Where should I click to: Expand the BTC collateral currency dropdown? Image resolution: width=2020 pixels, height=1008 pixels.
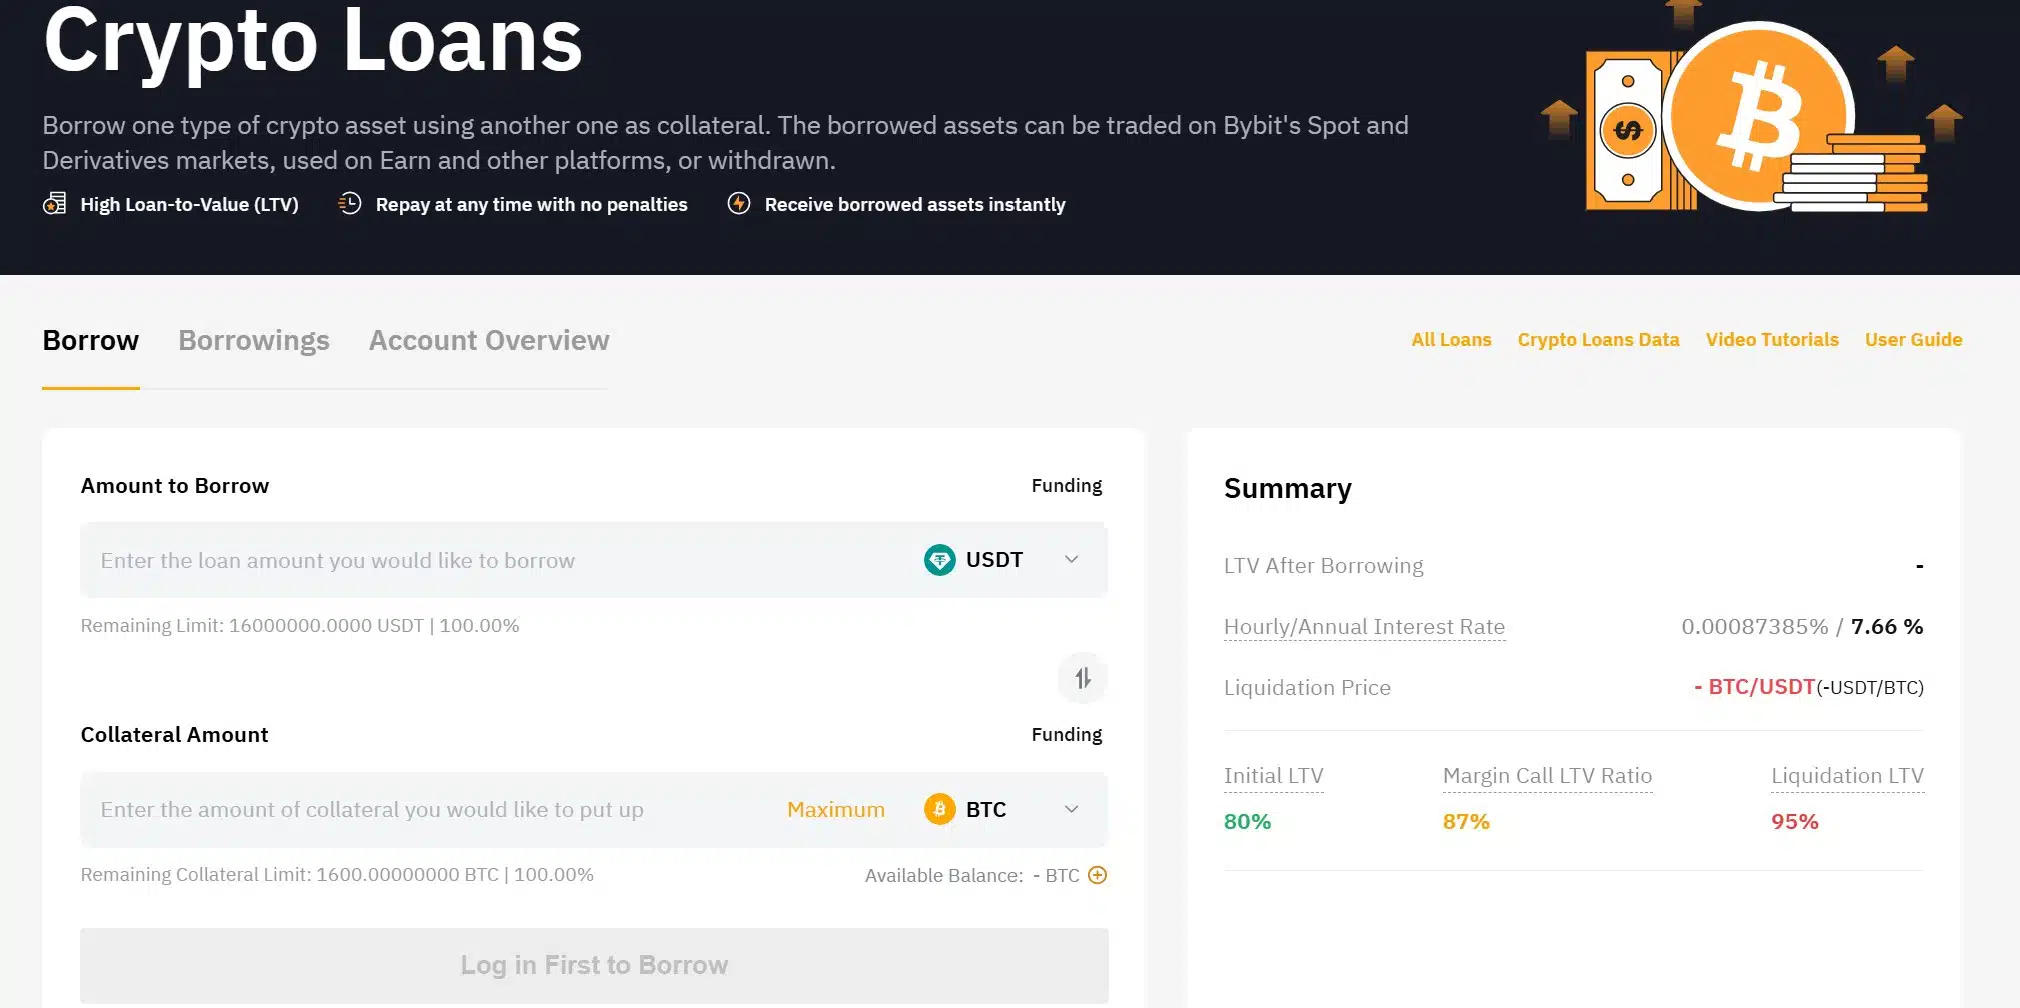pos(1071,809)
